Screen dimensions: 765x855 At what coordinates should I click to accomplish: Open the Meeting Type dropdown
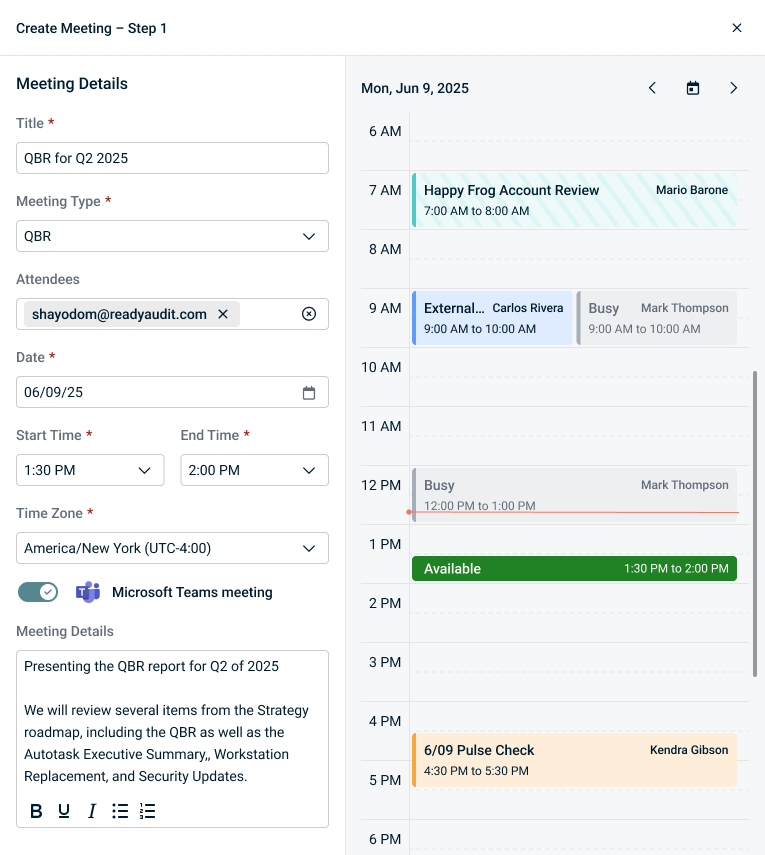pyautogui.click(x=172, y=236)
